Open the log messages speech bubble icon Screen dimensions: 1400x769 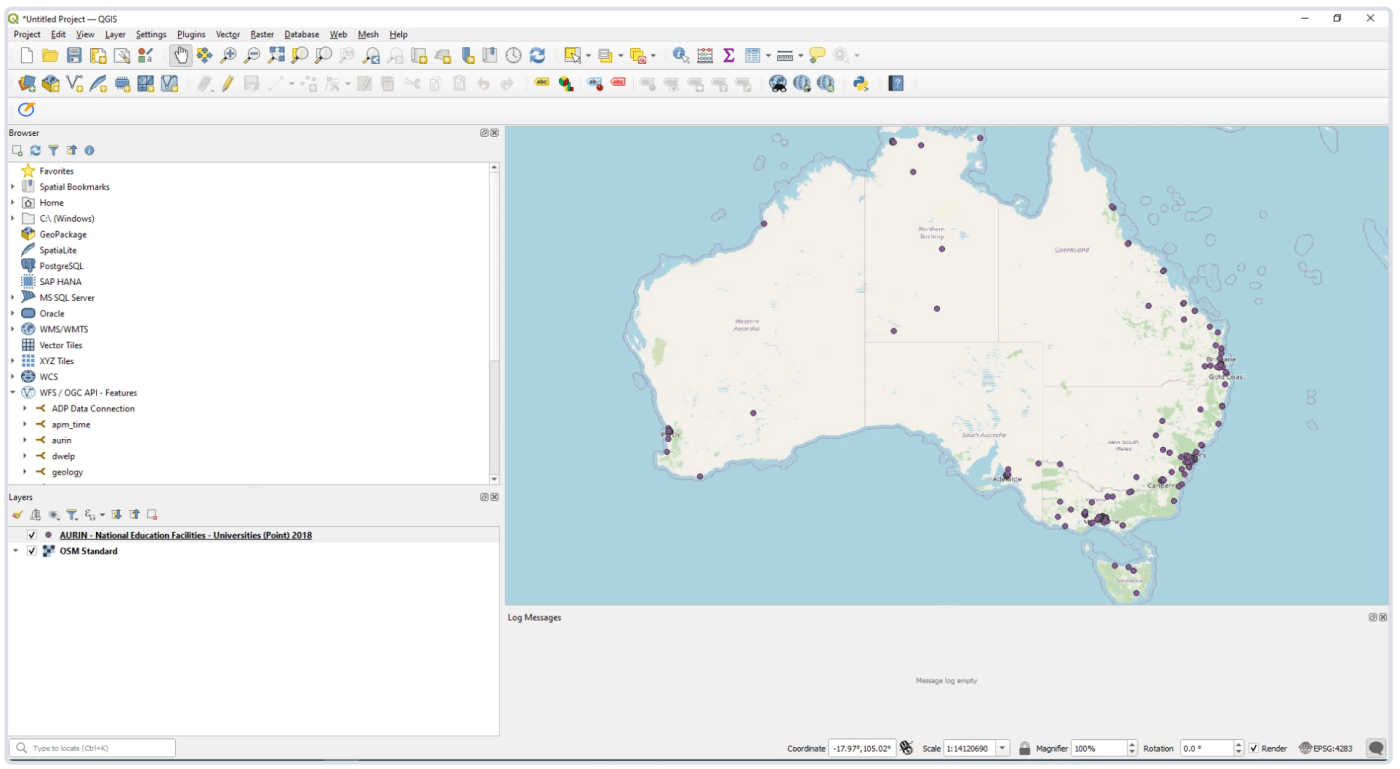click(x=1376, y=748)
